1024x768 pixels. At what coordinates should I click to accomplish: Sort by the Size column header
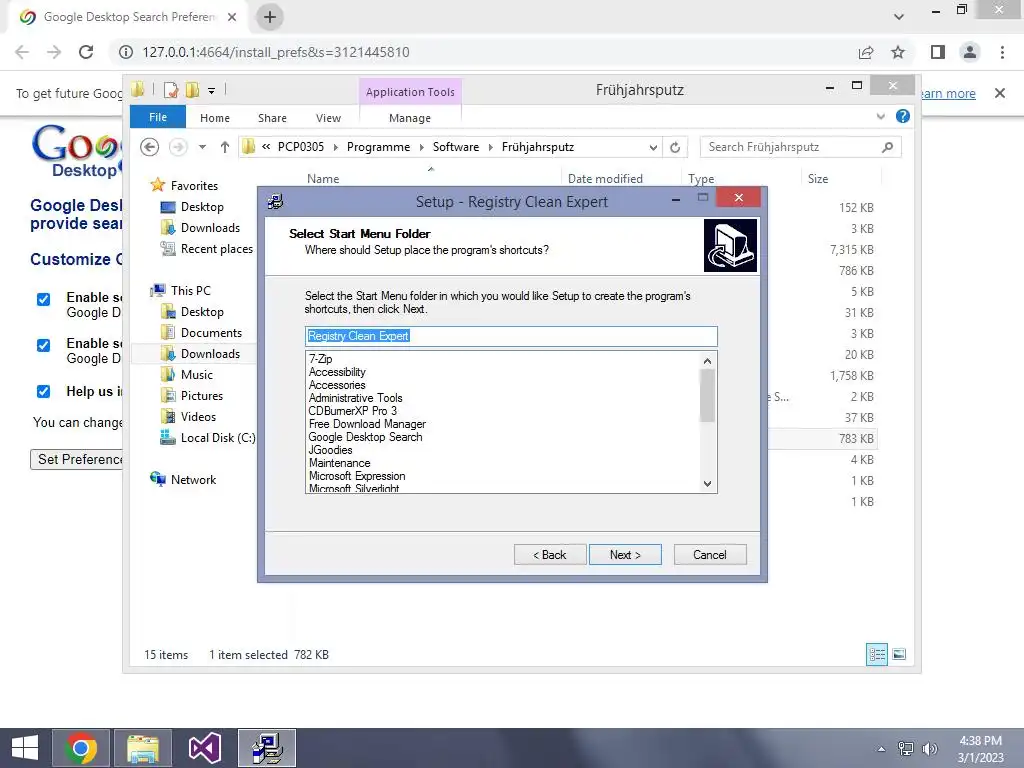pos(817,179)
